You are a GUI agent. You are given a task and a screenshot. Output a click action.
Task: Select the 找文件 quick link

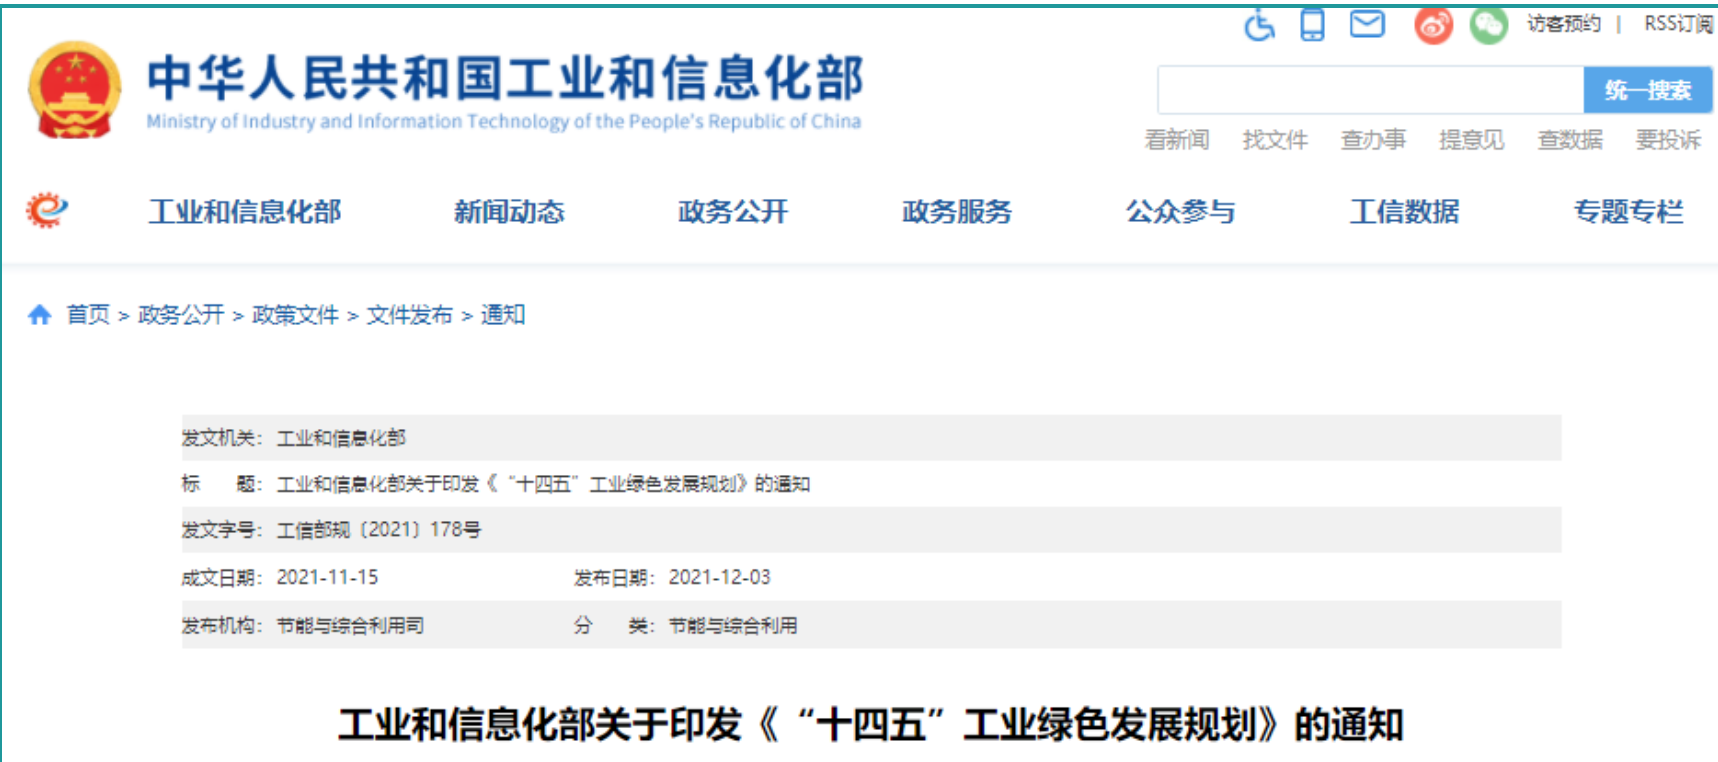[x=1275, y=140]
